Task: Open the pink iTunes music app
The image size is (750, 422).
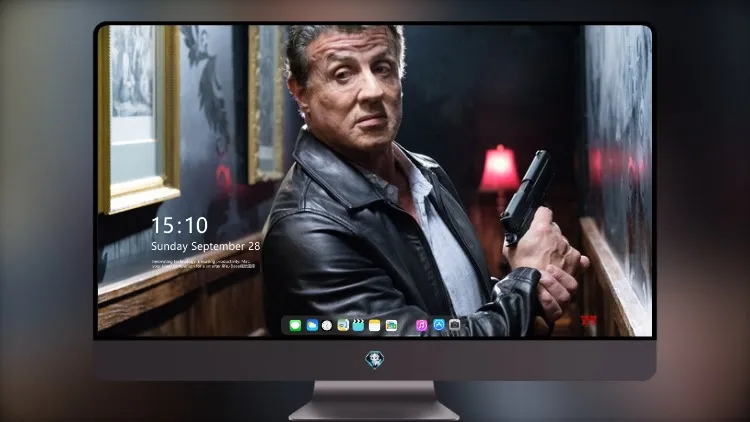Action: 421,326
